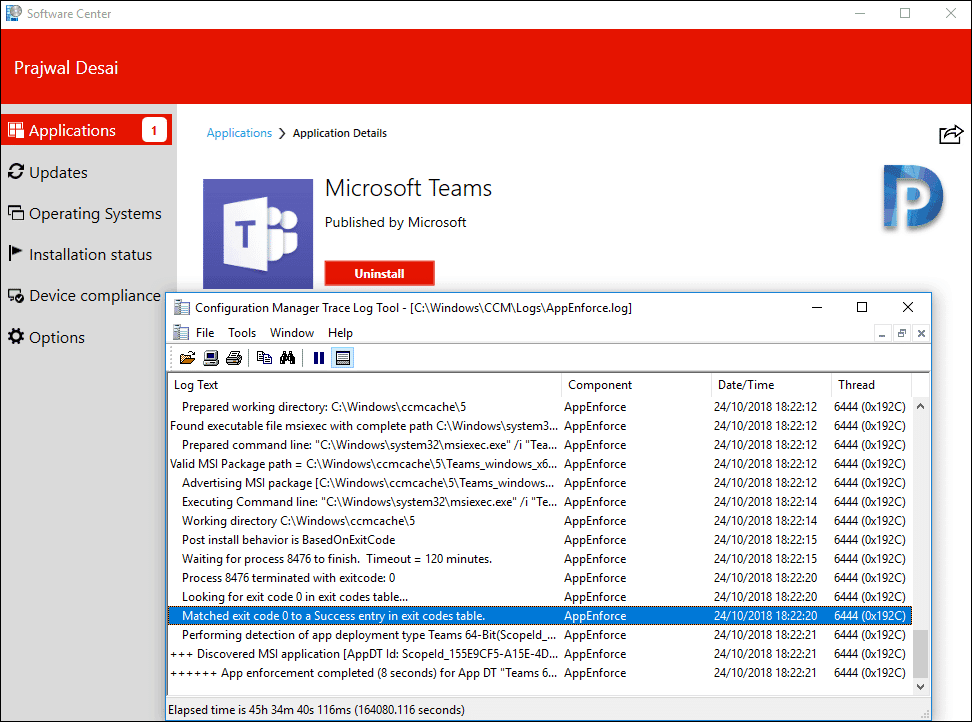Image resolution: width=972 pixels, height=722 pixels.
Task: Select the 'Executing Command line' log line
Action: click(540, 502)
